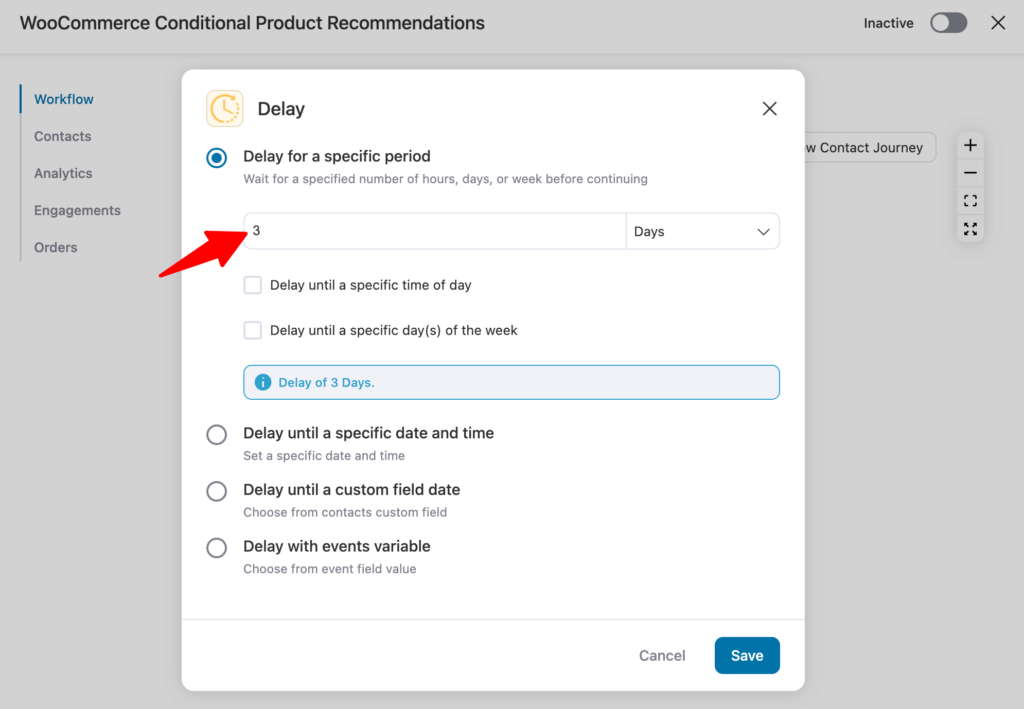Enable 'Delay until a specific time of day'

click(x=252, y=285)
